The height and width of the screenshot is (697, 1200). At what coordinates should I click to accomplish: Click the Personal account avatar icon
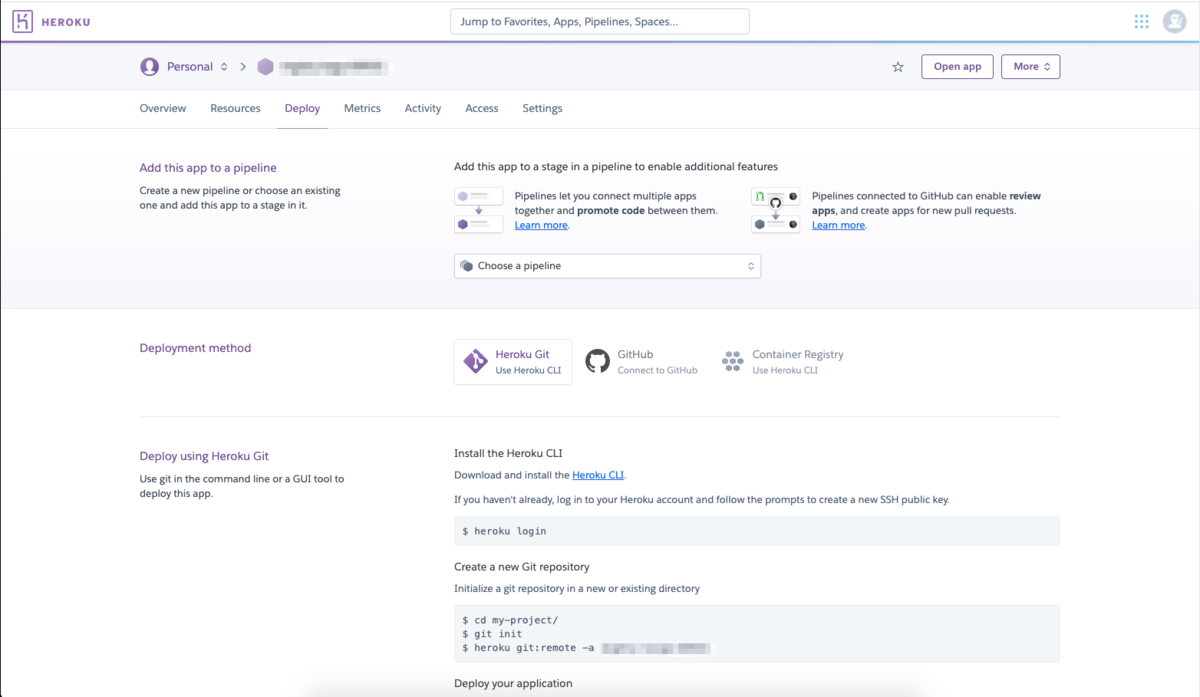149,67
